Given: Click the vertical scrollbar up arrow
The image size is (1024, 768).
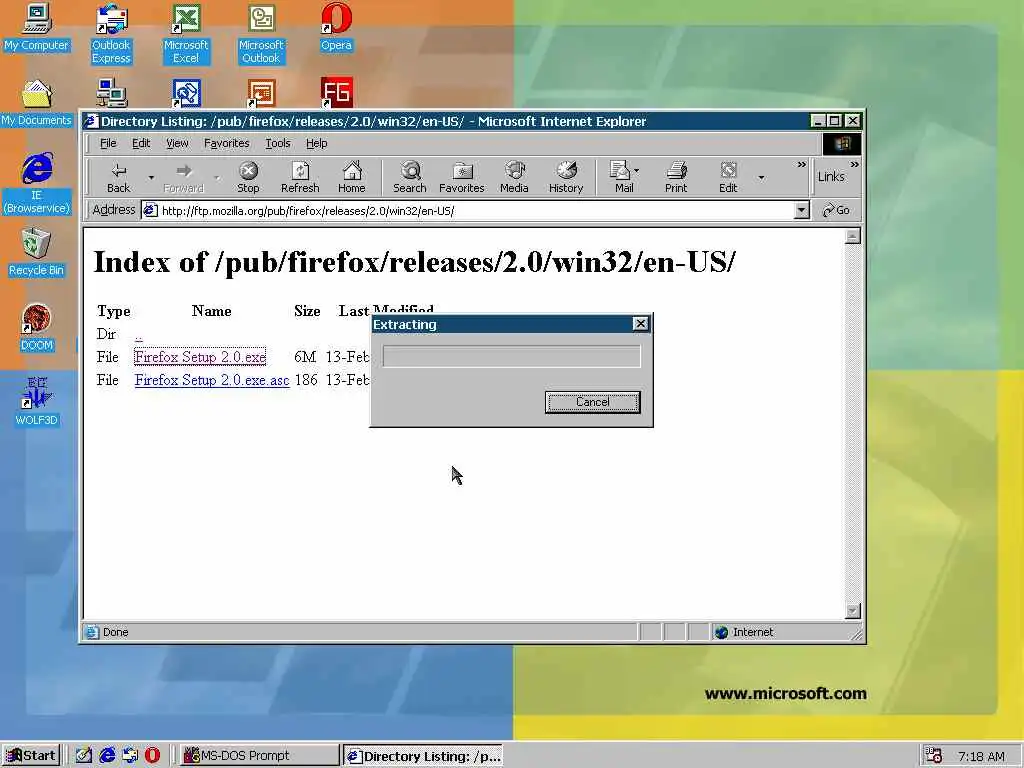Looking at the screenshot, I should coord(852,236).
